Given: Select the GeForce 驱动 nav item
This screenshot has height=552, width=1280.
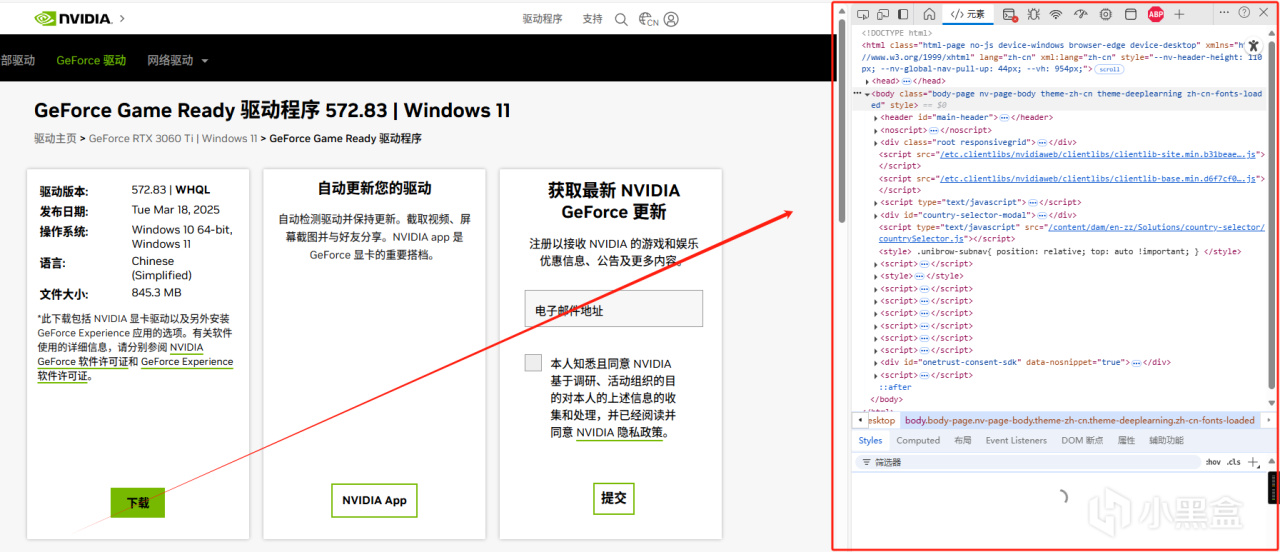Looking at the screenshot, I should tap(91, 60).
